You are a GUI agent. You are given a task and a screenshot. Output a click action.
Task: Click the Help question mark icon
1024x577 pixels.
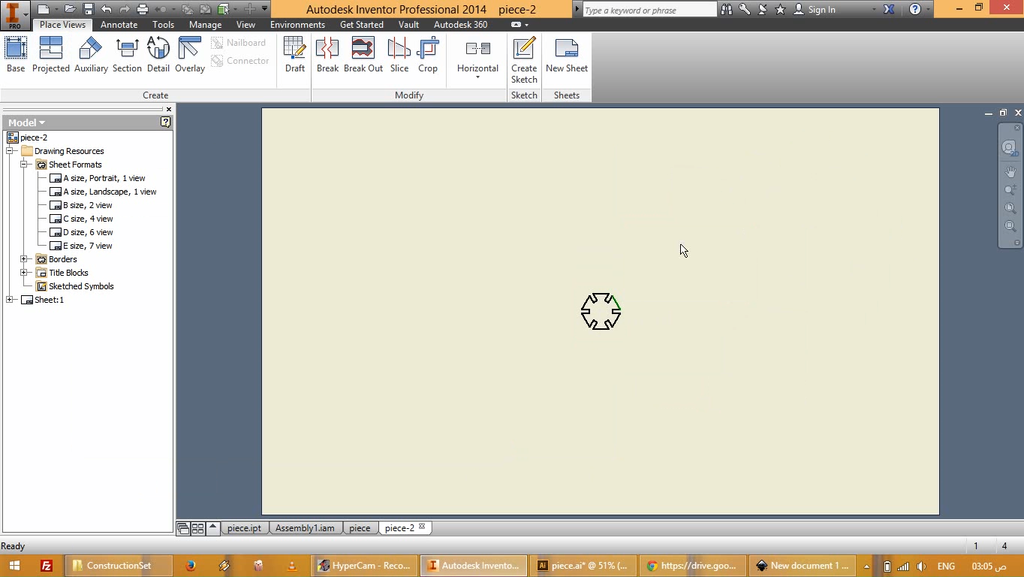tap(915, 9)
